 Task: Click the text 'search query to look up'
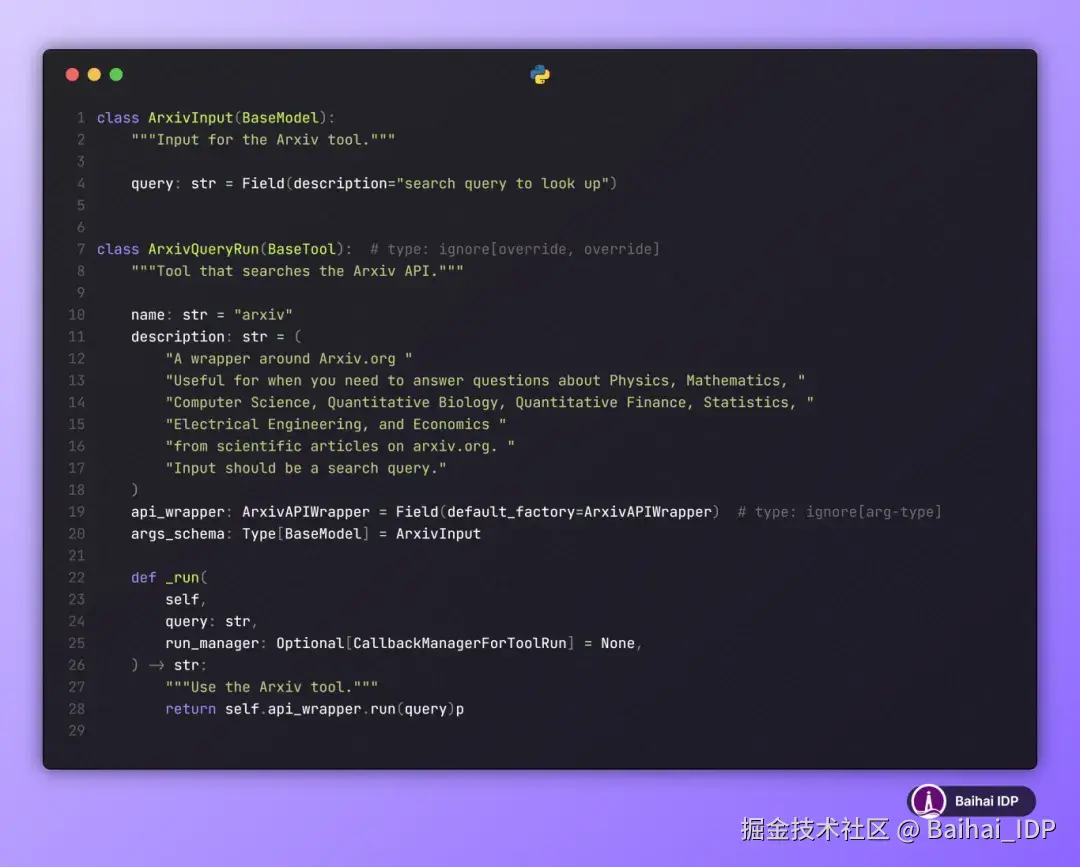(502, 184)
